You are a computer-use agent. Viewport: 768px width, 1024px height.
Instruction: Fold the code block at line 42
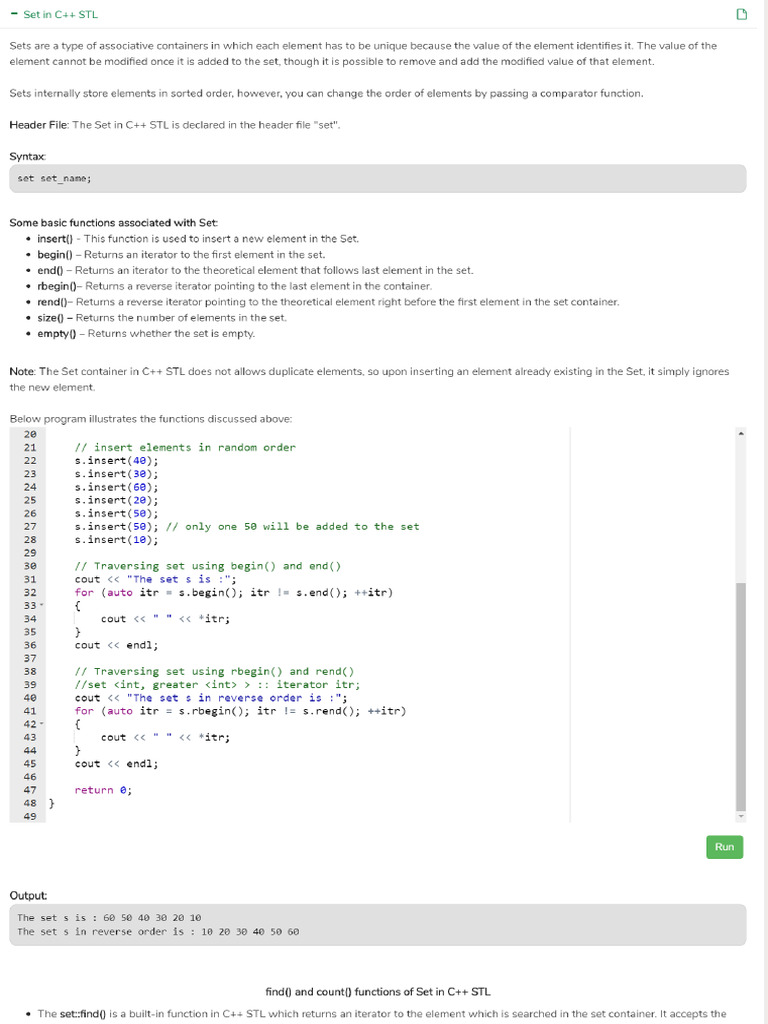pyautogui.click(x=41, y=725)
